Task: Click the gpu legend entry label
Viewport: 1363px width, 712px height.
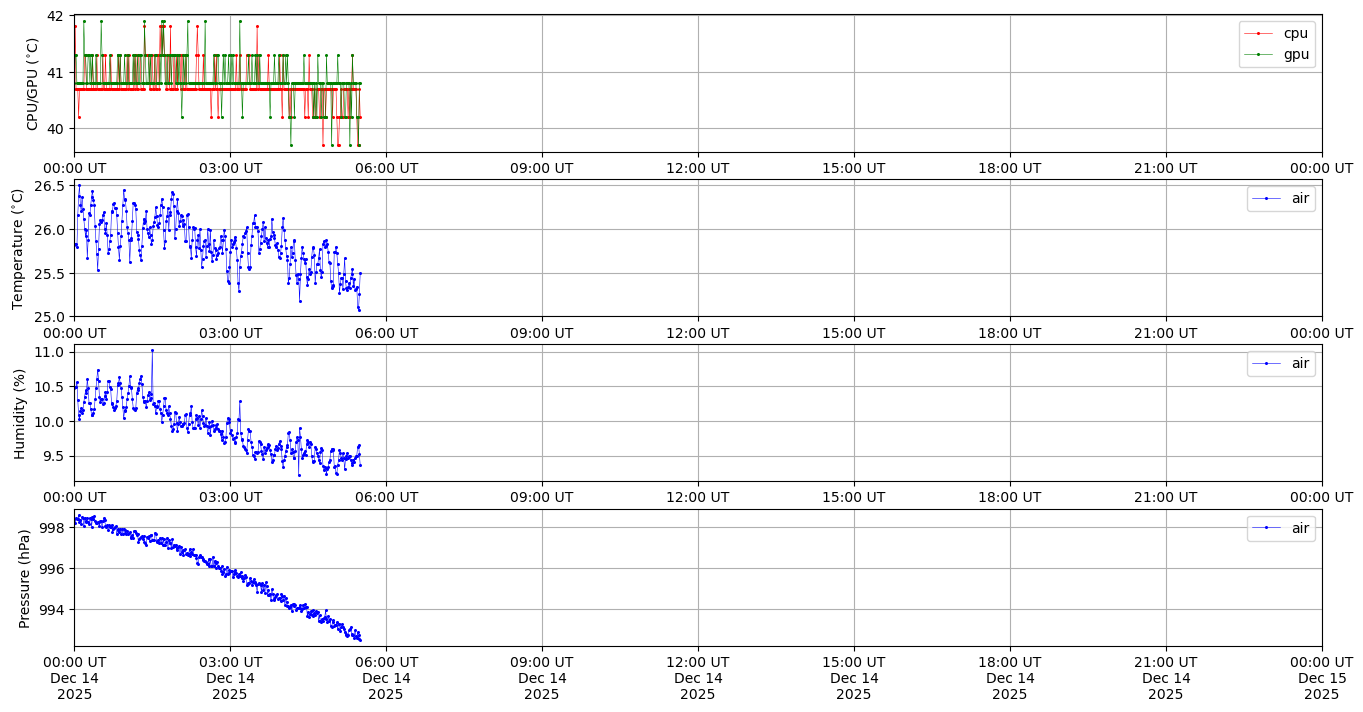Action: click(1296, 54)
